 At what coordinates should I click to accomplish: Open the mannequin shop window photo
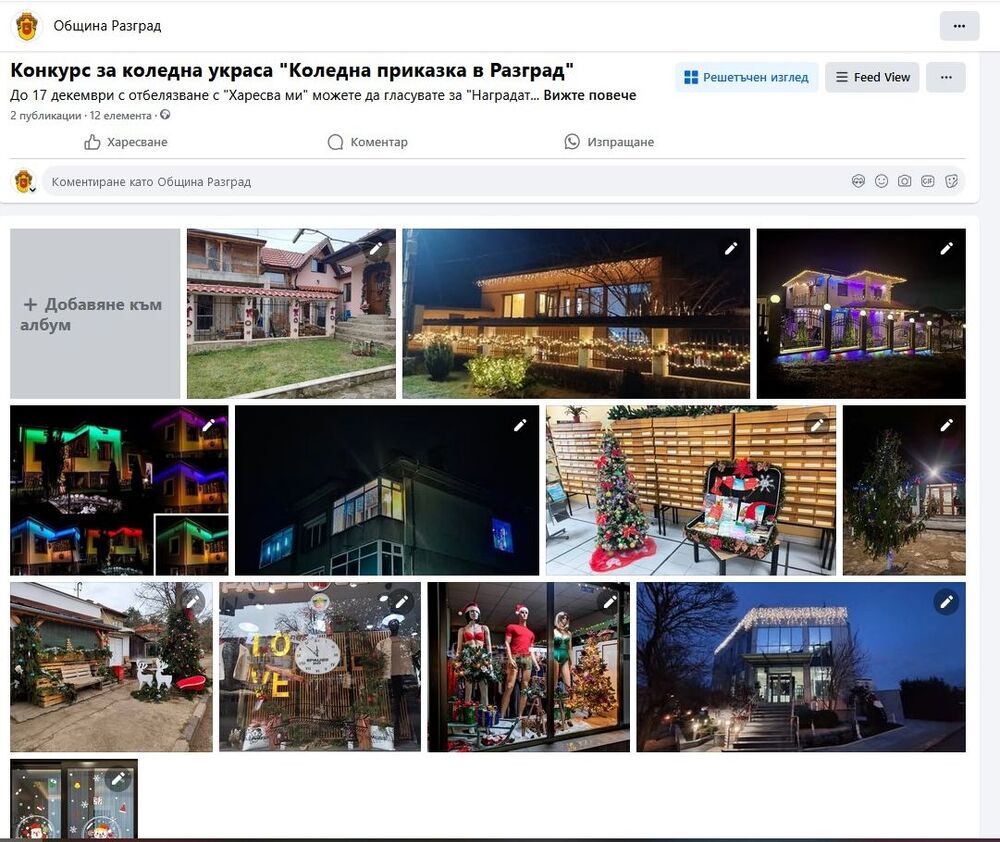[528, 666]
